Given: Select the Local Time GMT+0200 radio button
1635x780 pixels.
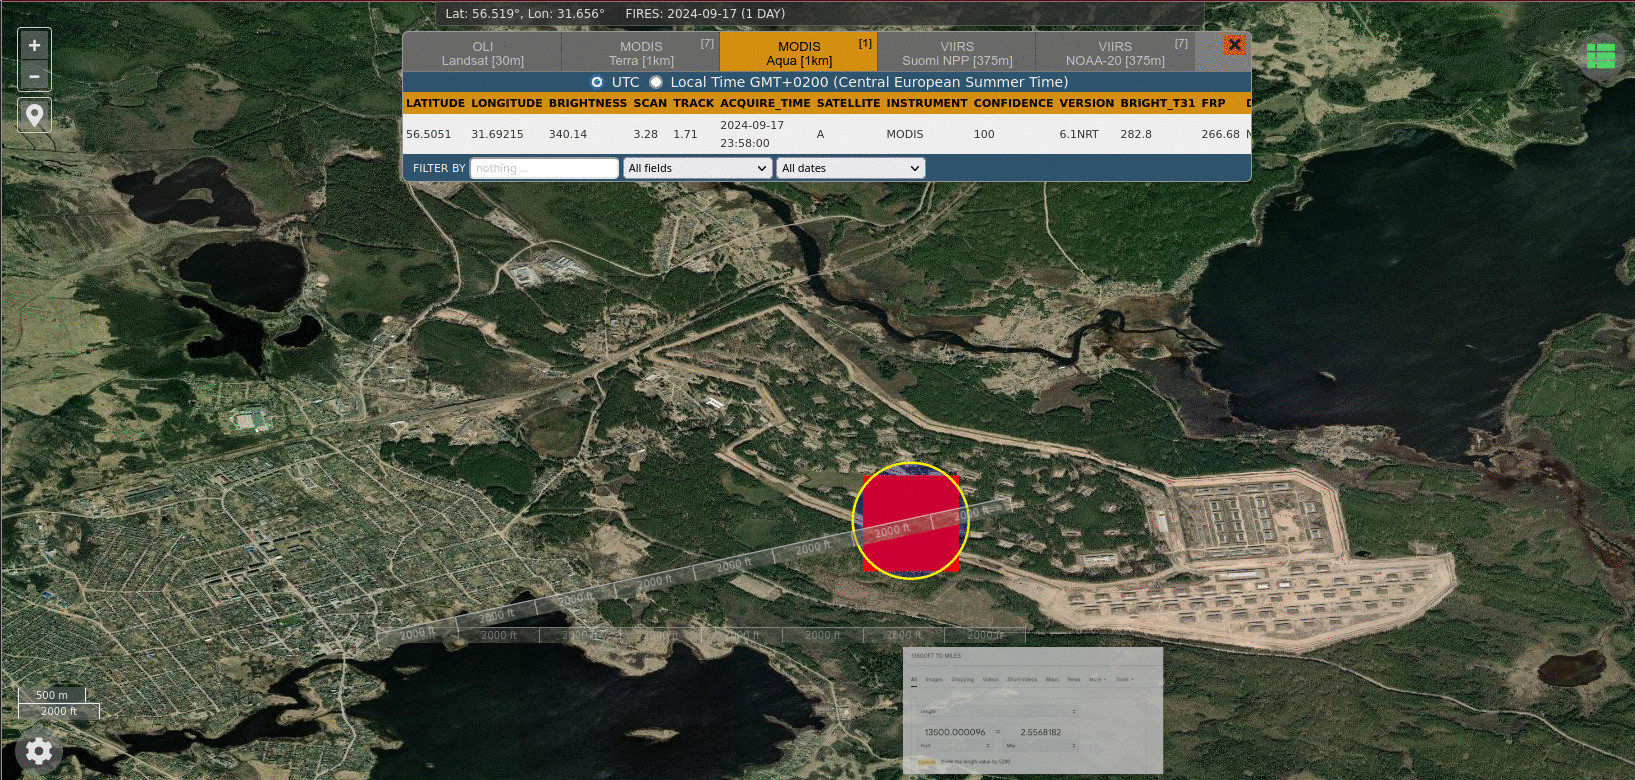Looking at the screenshot, I should (656, 82).
